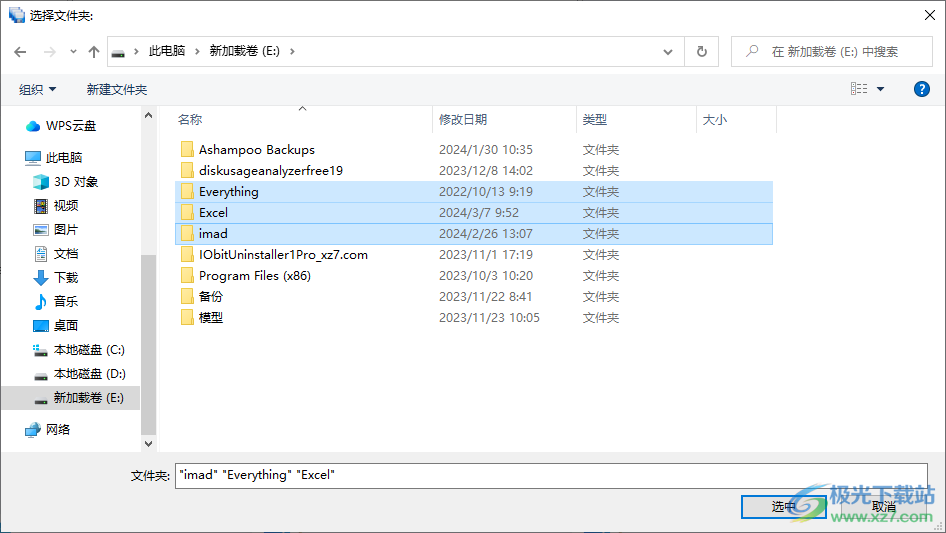This screenshot has height=533, width=946.
Task: Select WPS云盘 in the sidebar
Action: tap(60, 126)
